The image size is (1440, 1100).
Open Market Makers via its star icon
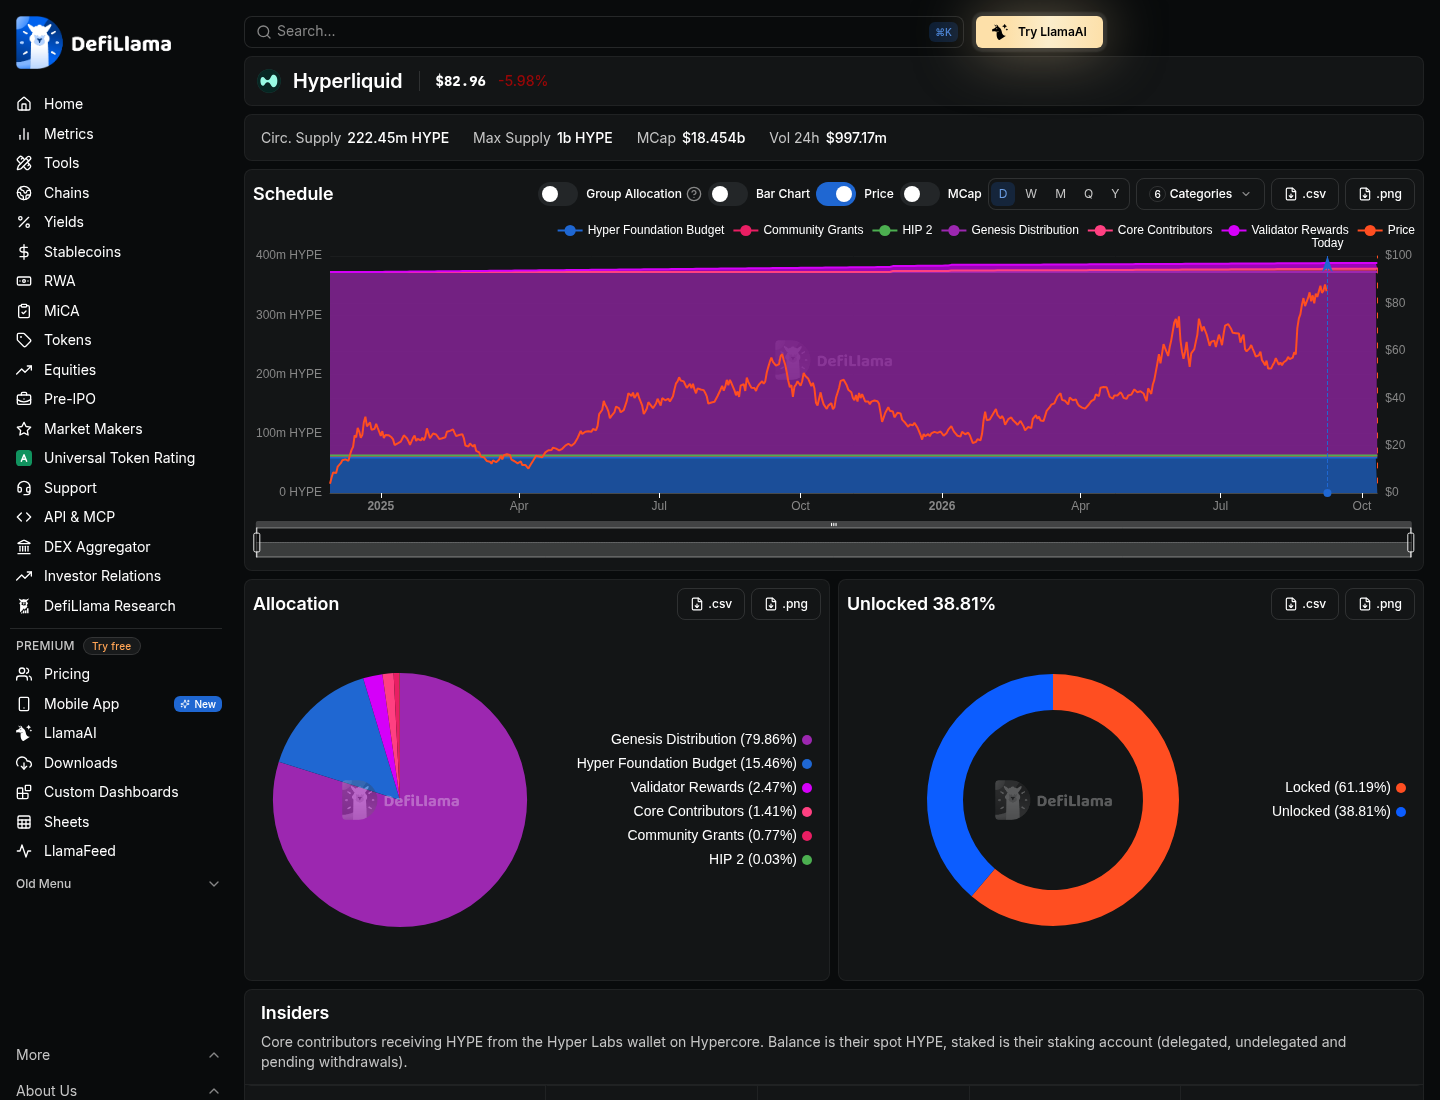pyautogui.click(x=24, y=429)
